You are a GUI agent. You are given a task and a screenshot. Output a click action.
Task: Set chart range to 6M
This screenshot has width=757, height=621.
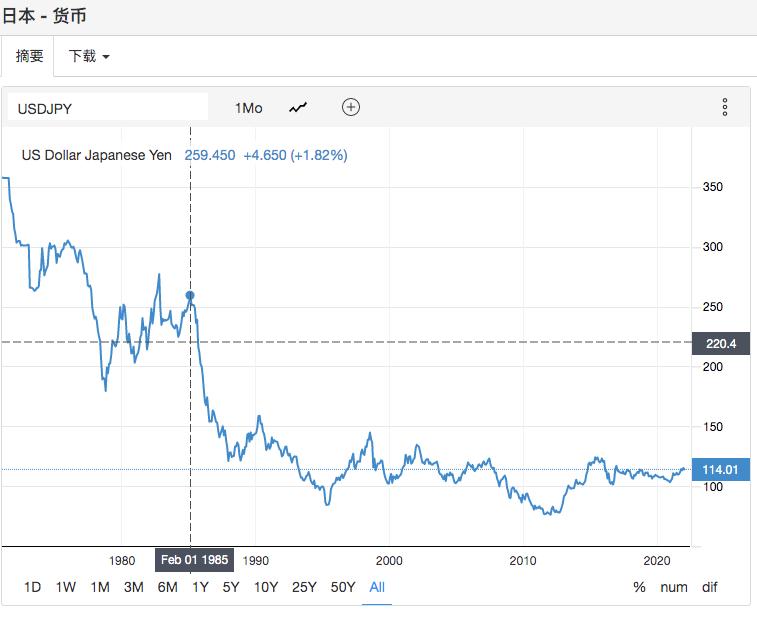pyautogui.click(x=167, y=587)
